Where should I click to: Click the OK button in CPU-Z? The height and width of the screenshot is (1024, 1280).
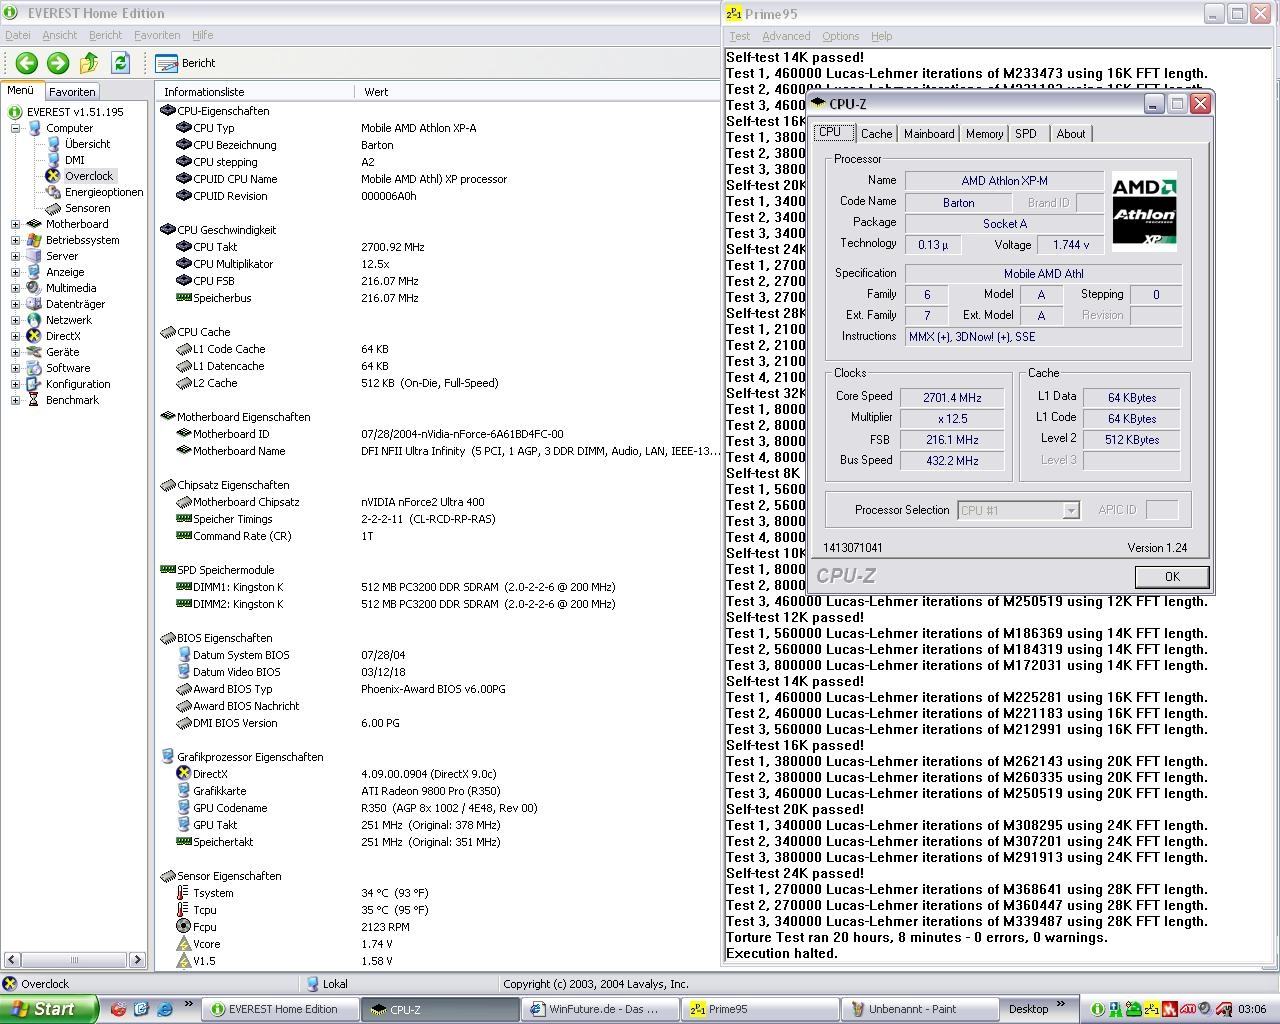tap(1172, 577)
